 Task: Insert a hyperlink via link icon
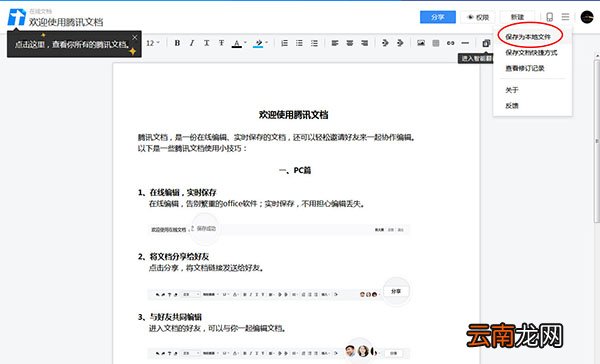coord(450,43)
